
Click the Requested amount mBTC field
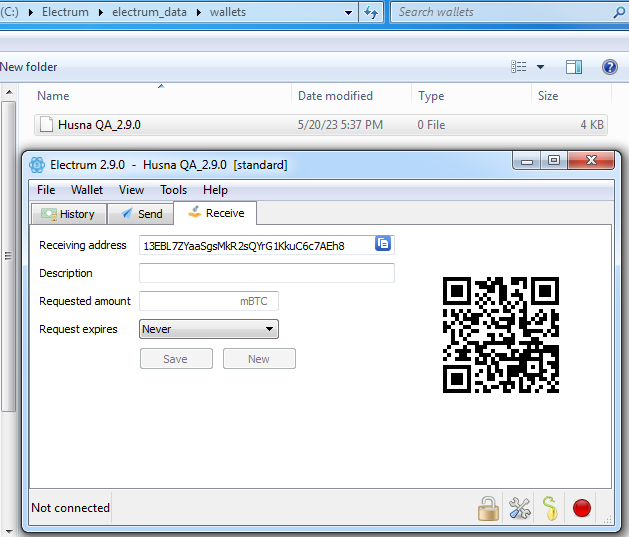click(x=209, y=301)
